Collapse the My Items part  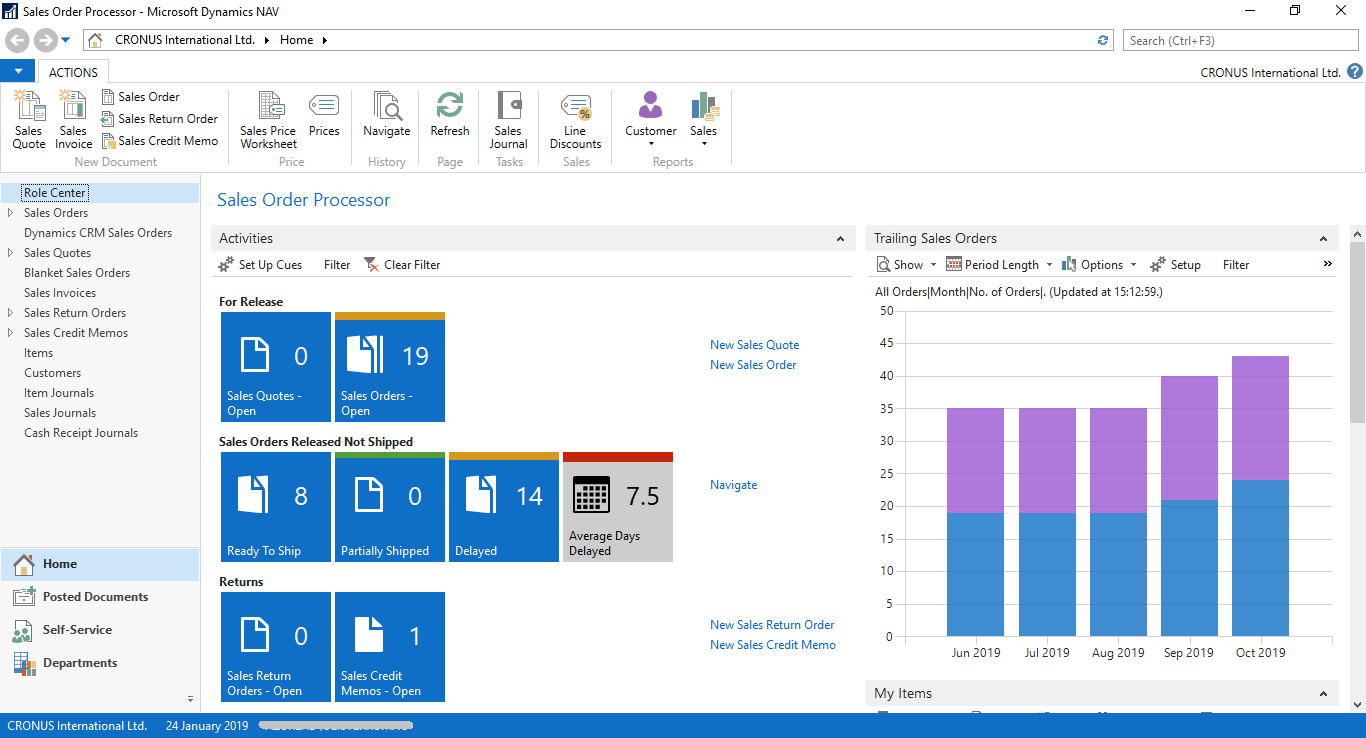pos(1323,694)
